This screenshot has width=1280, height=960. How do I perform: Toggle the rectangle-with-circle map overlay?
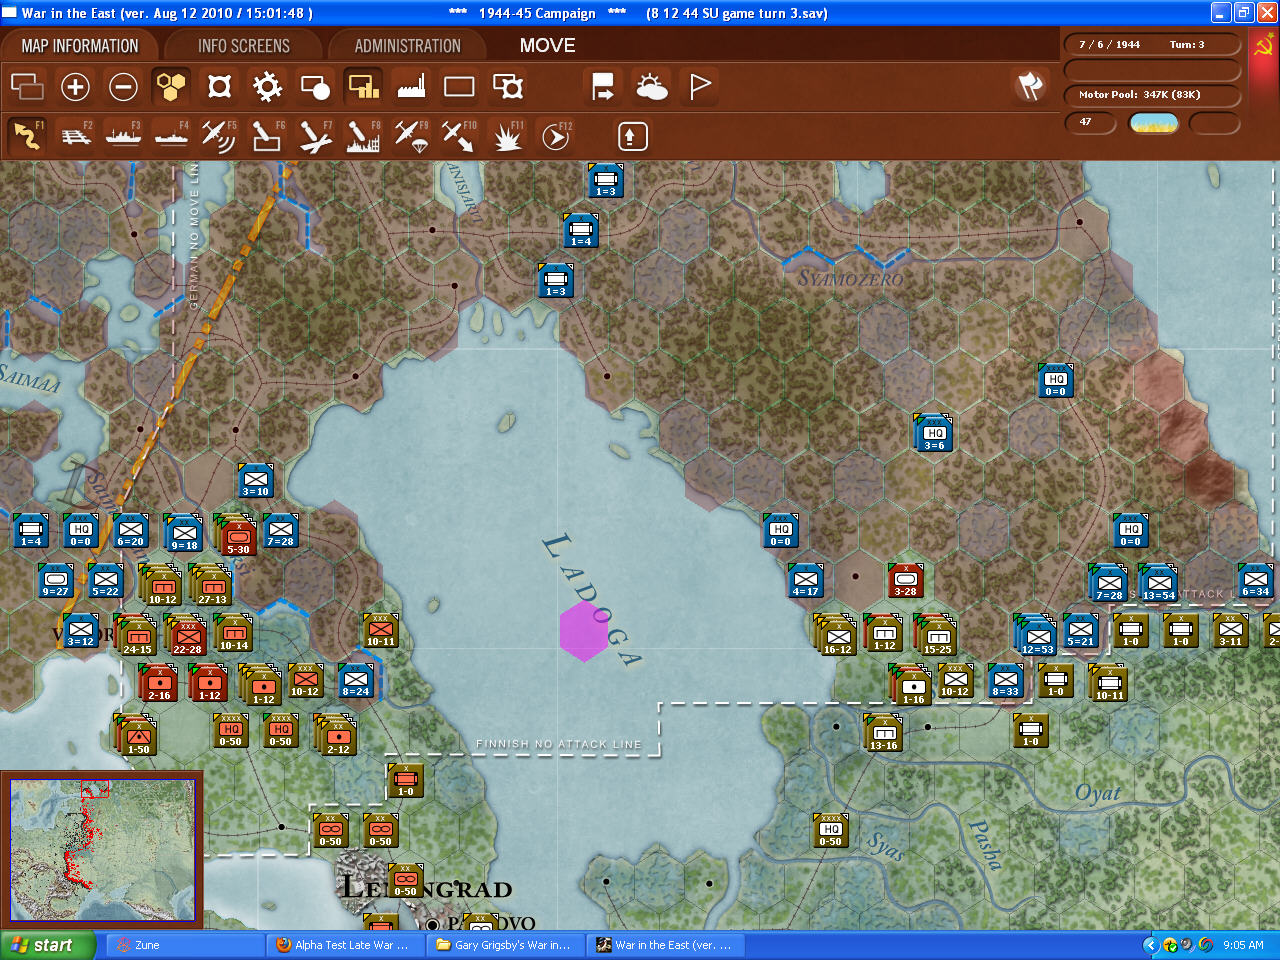click(315, 87)
